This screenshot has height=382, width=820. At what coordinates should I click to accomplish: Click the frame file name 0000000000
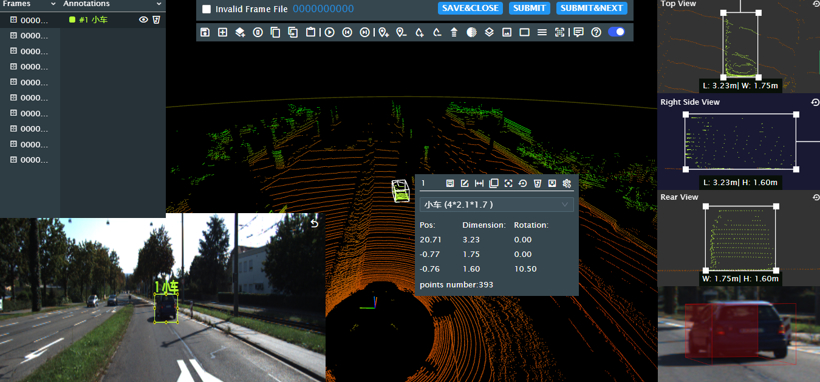(323, 9)
